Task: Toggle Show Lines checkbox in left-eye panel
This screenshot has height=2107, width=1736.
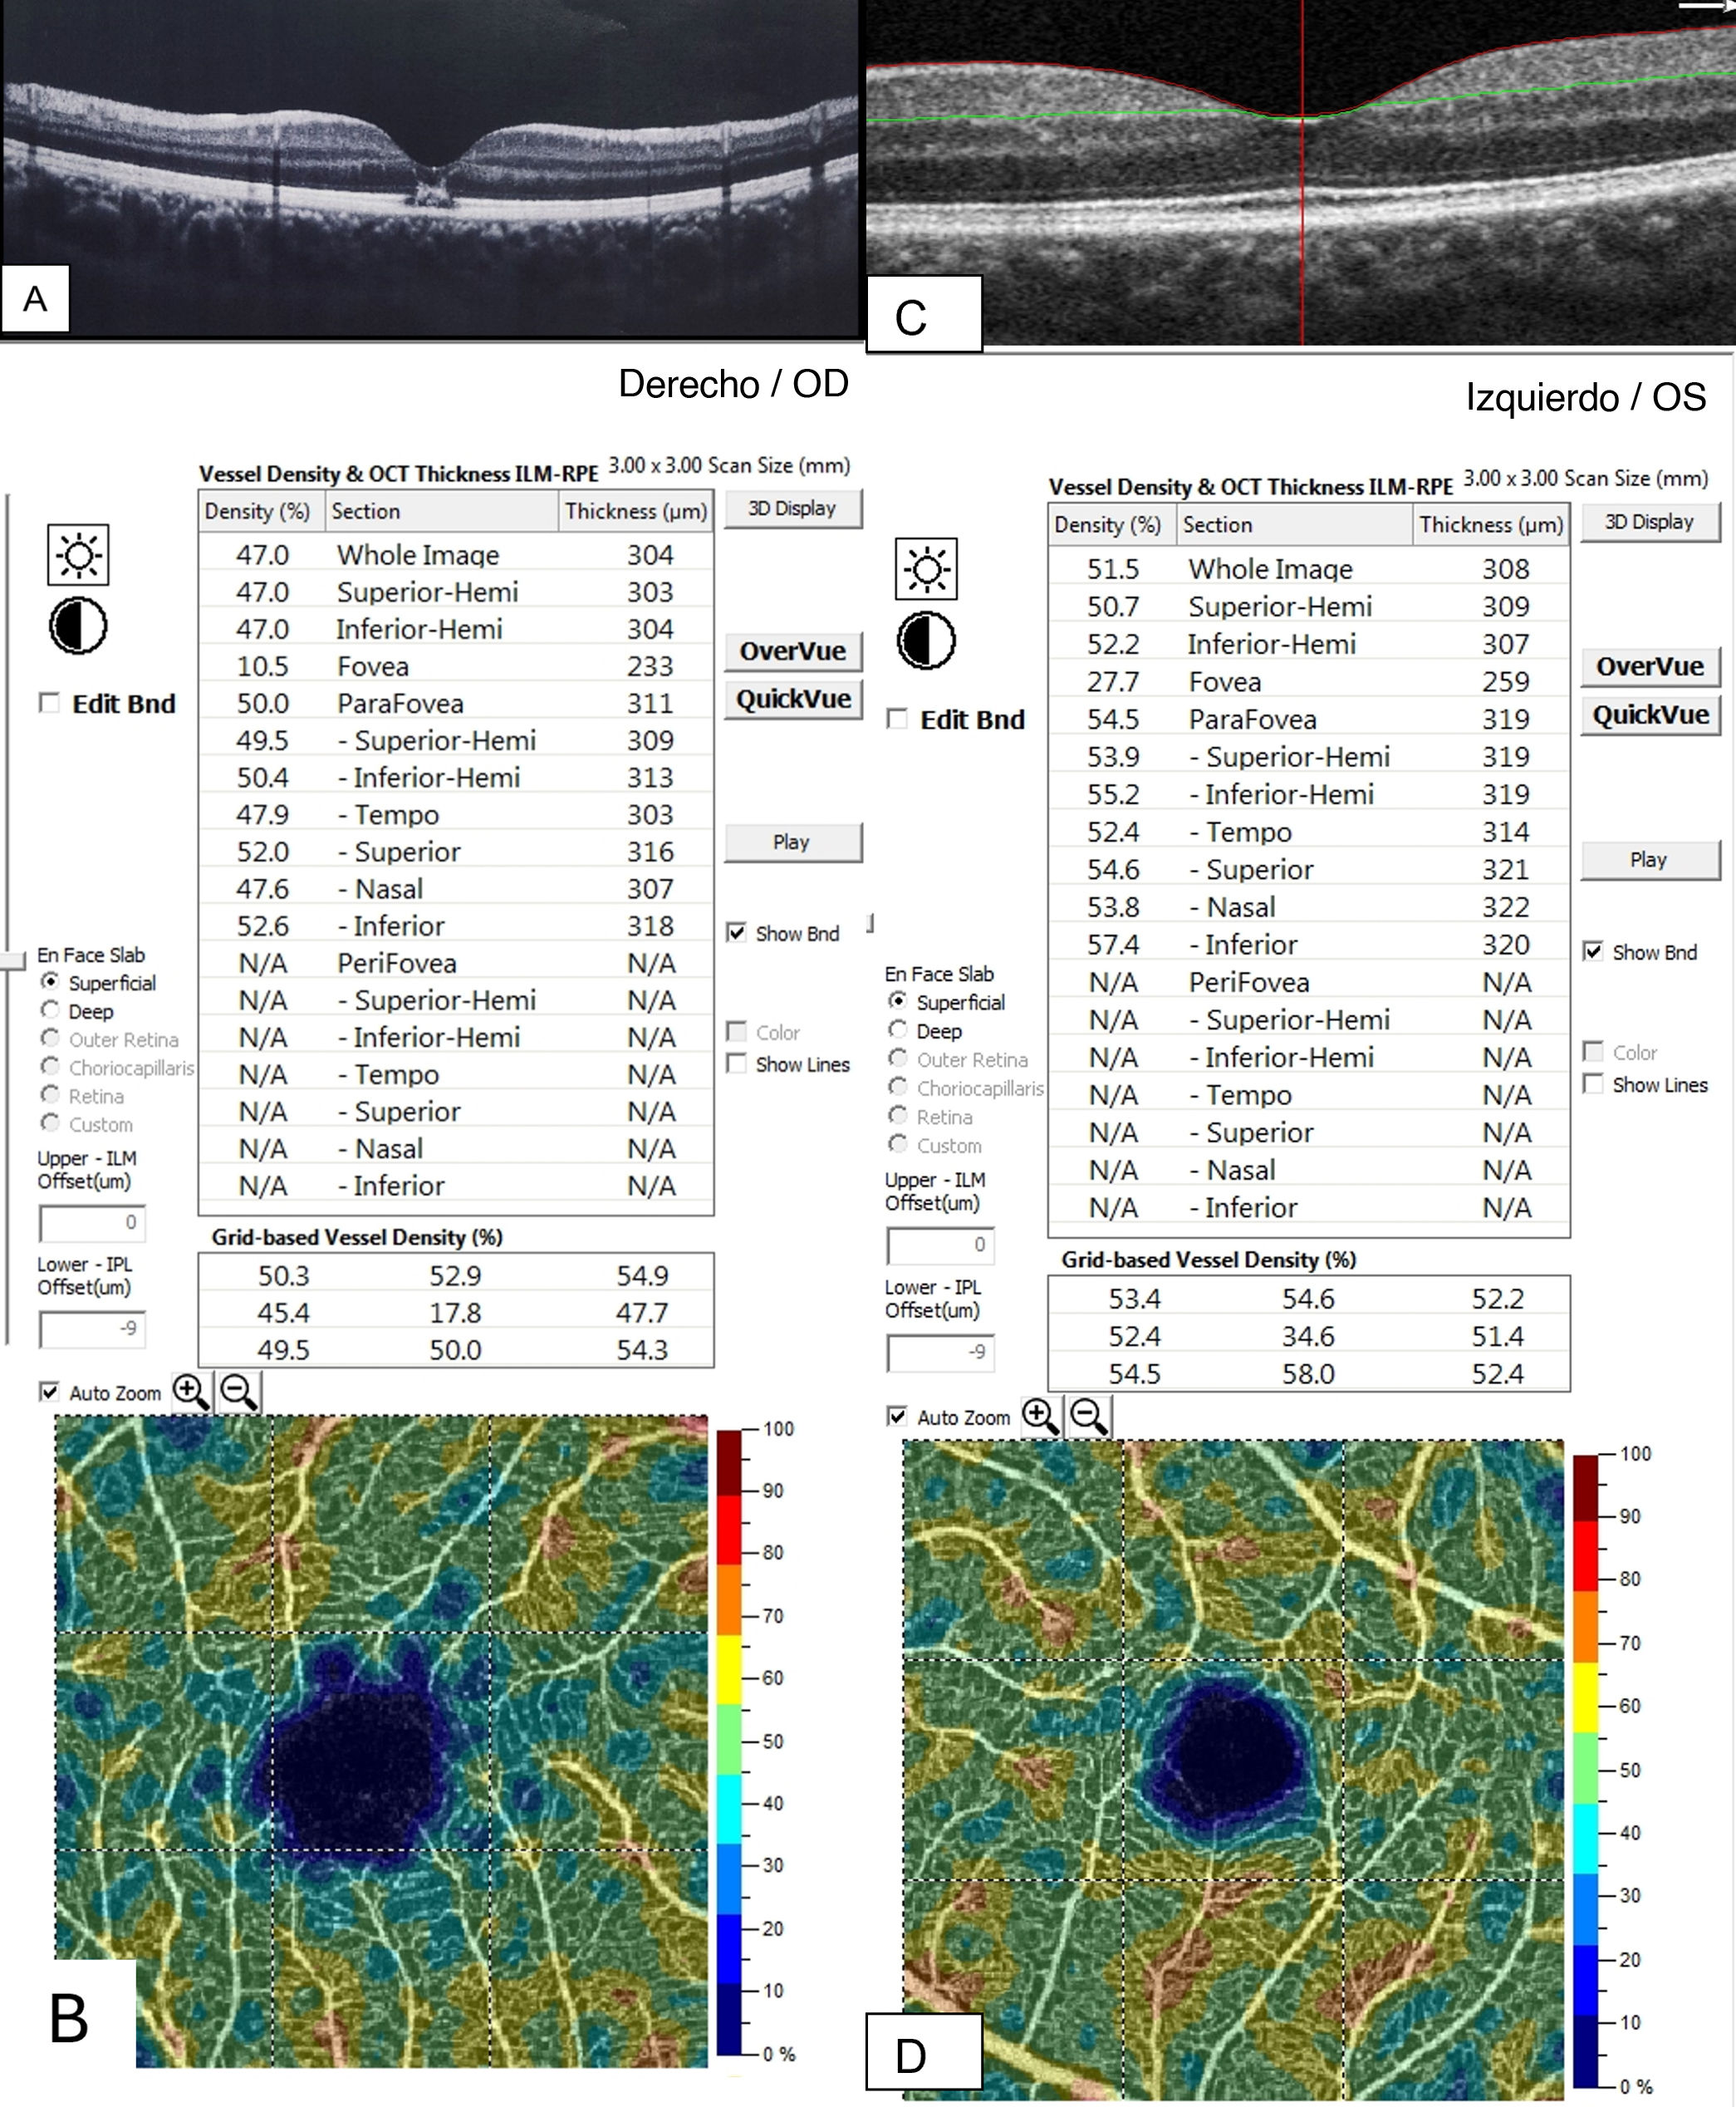Action: click(1594, 1084)
